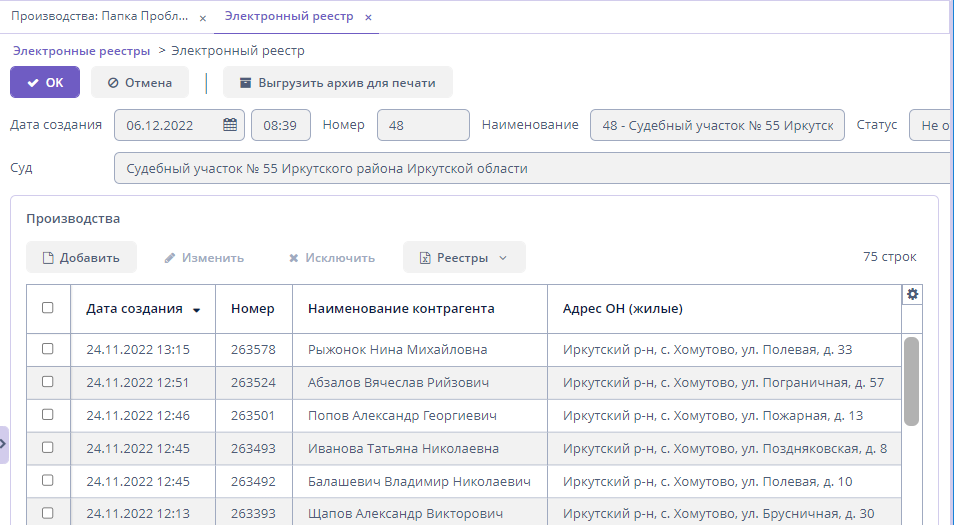Click the calendar icon in date field
The height and width of the screenshot is (525, 954).
click(x=229, y=125)
